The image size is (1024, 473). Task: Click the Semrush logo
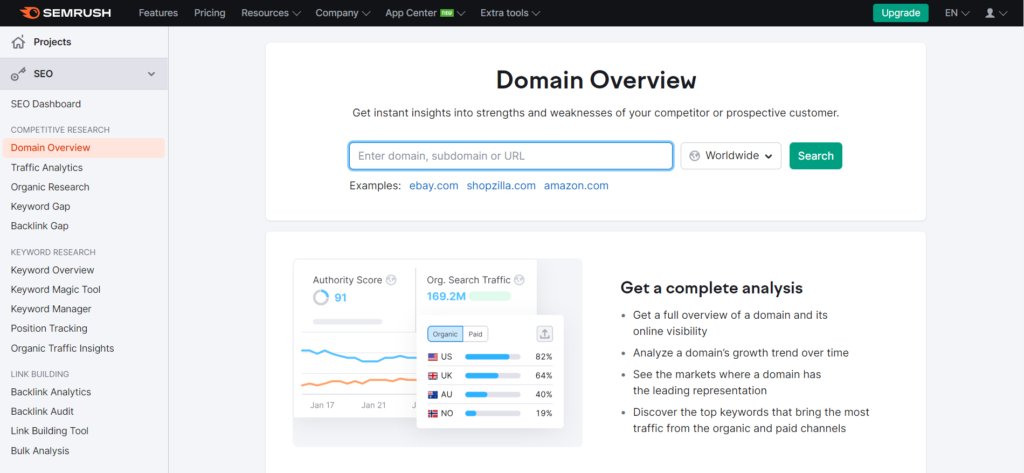click(65, 12)
